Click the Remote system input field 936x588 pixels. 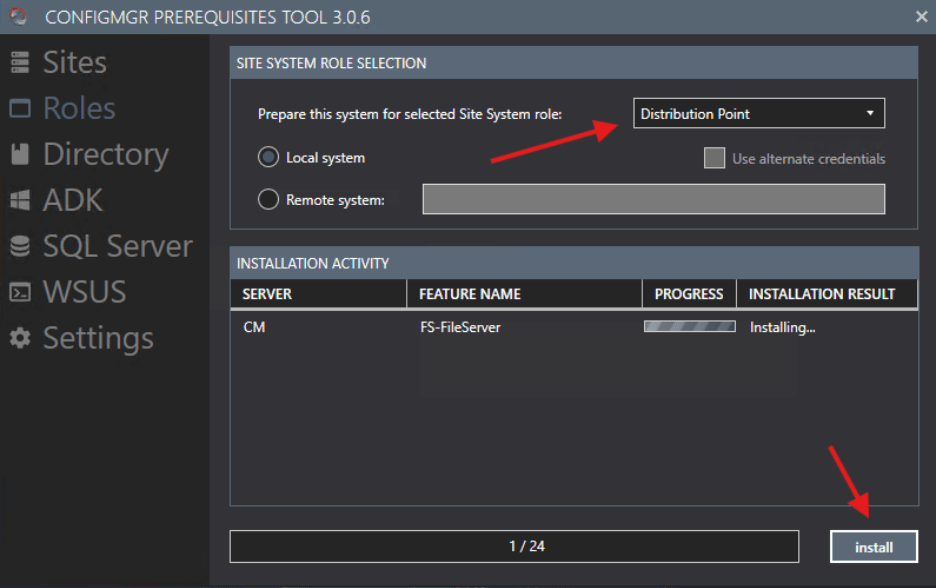click(653, 199)
